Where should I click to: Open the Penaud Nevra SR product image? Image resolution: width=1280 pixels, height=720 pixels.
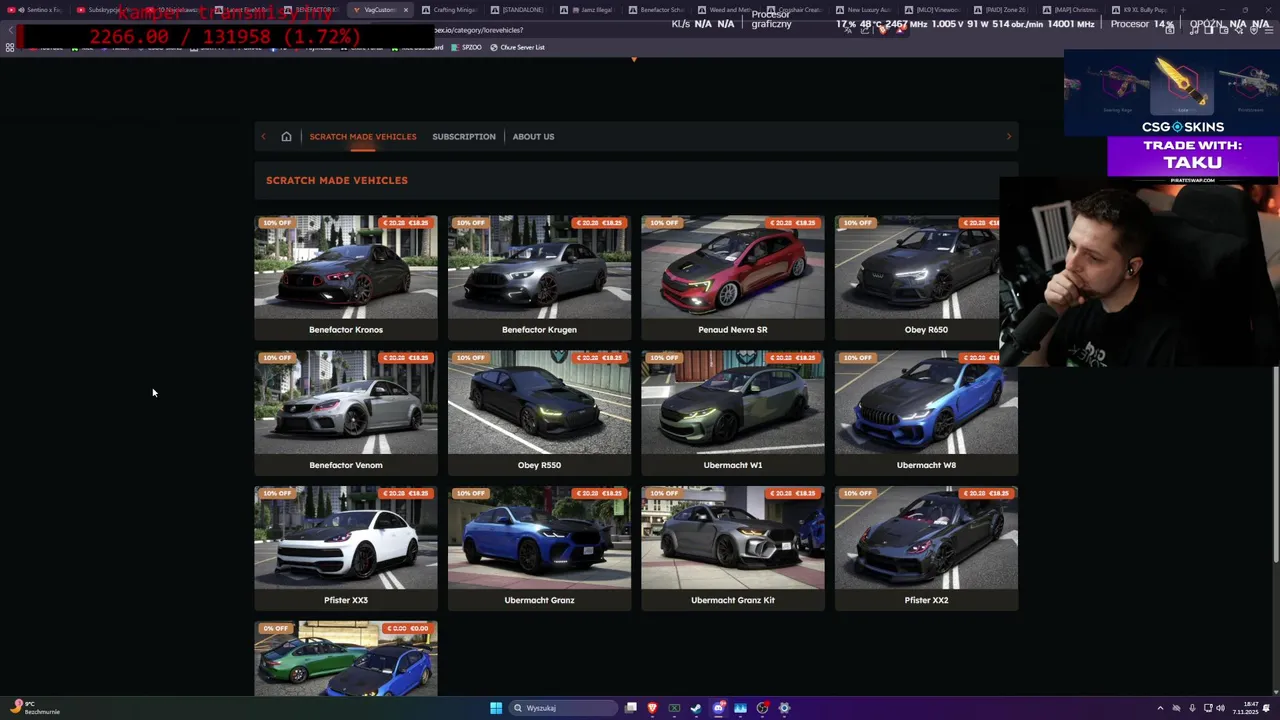pyautogui.click(x=733, y=267)
